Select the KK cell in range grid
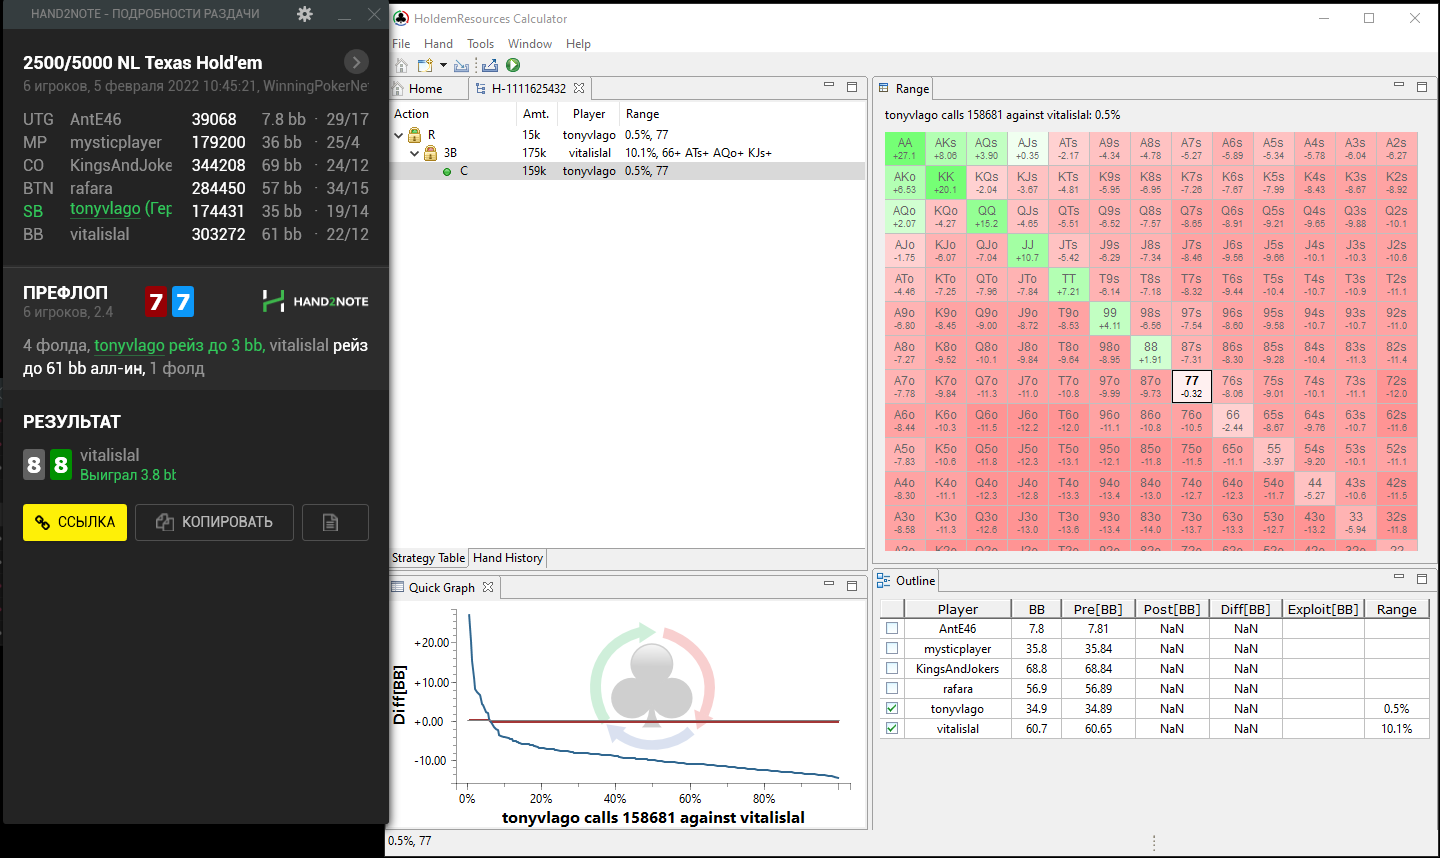Screen dimensions: 1440x858 pyautogui.click(x=946, y=183)
